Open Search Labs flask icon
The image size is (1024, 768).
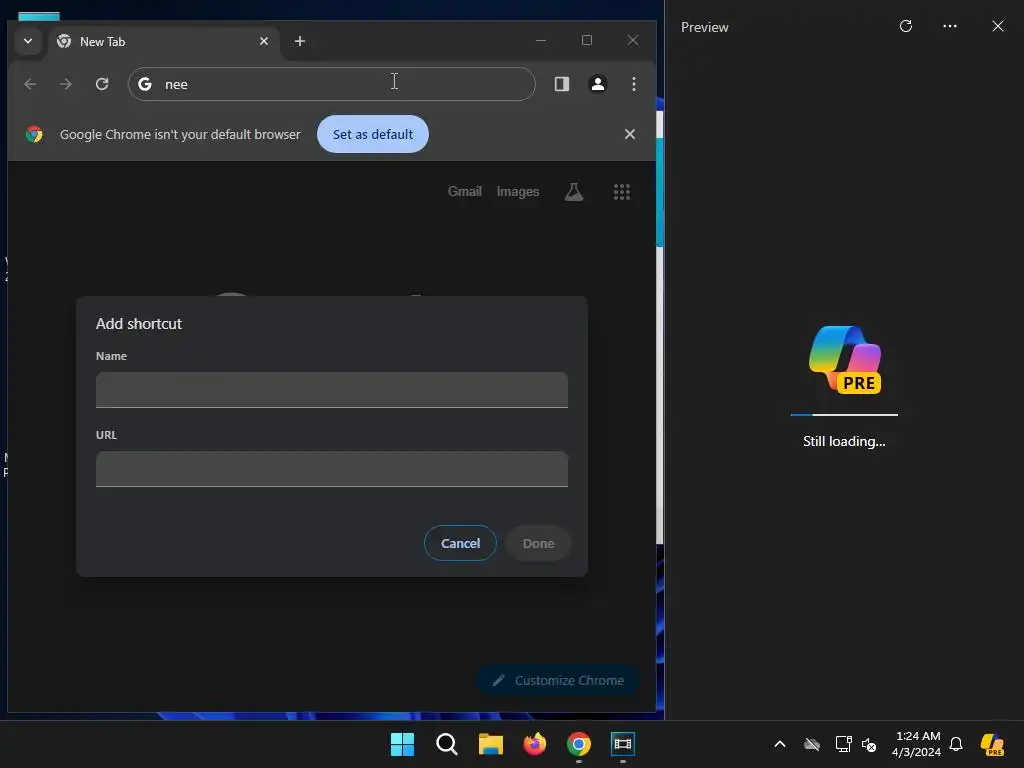point(573,191)
